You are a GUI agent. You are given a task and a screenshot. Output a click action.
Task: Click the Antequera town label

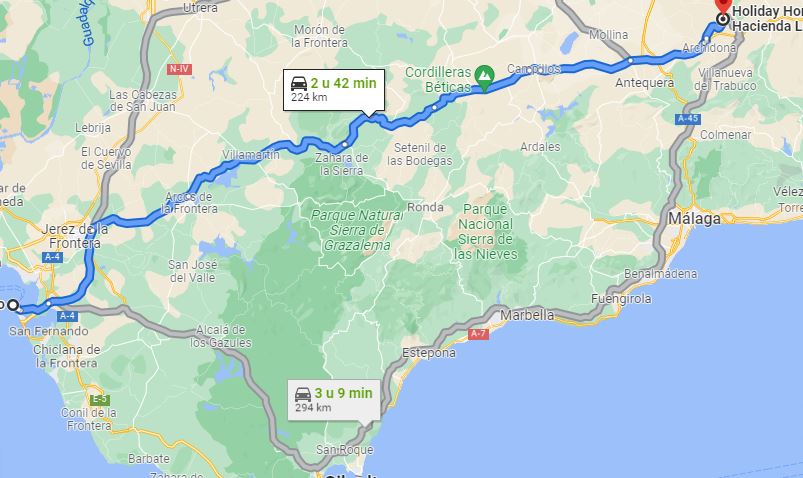[x=645, y=82]
